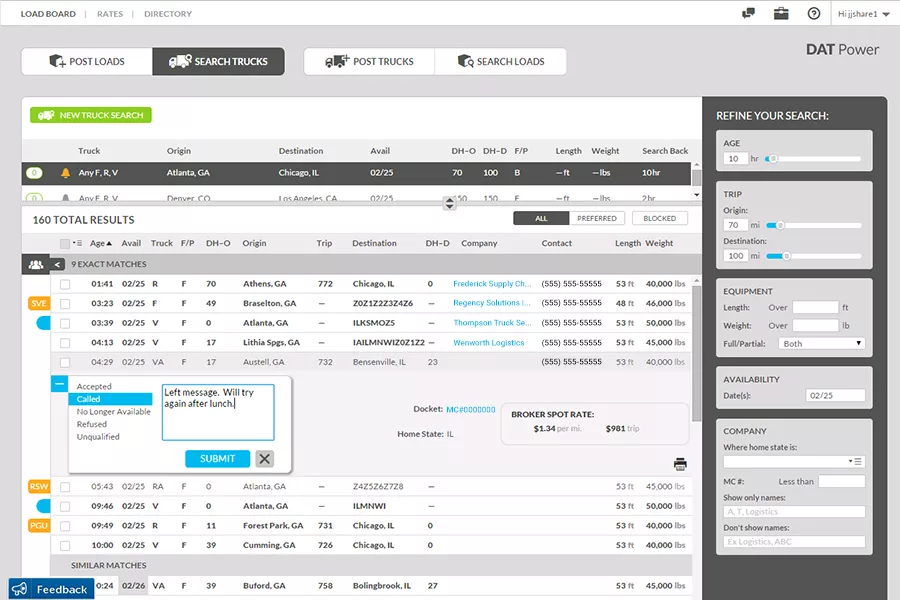Select checkbox for Lithia Spgs, GA row

[65, 343]
